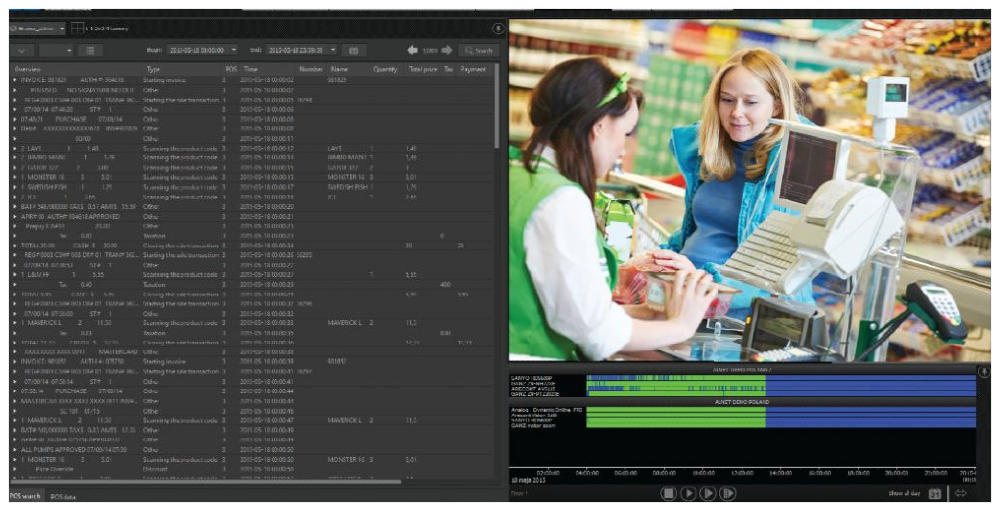1000x511 pixels.
Task: Click the double-arrow timeline expand icon
Action: (961, 493)
